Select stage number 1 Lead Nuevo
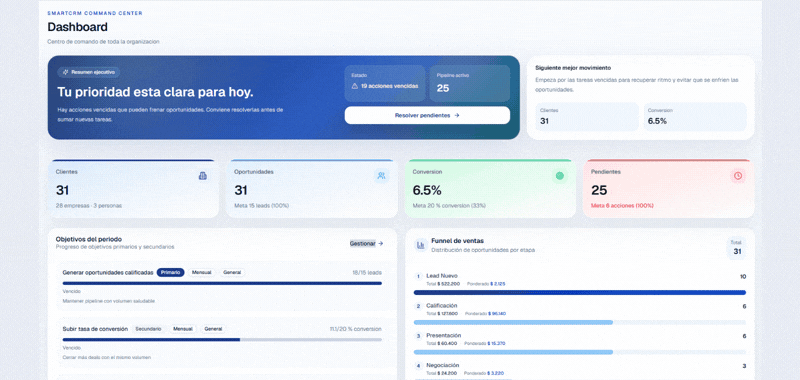 (x=418, y=276)
